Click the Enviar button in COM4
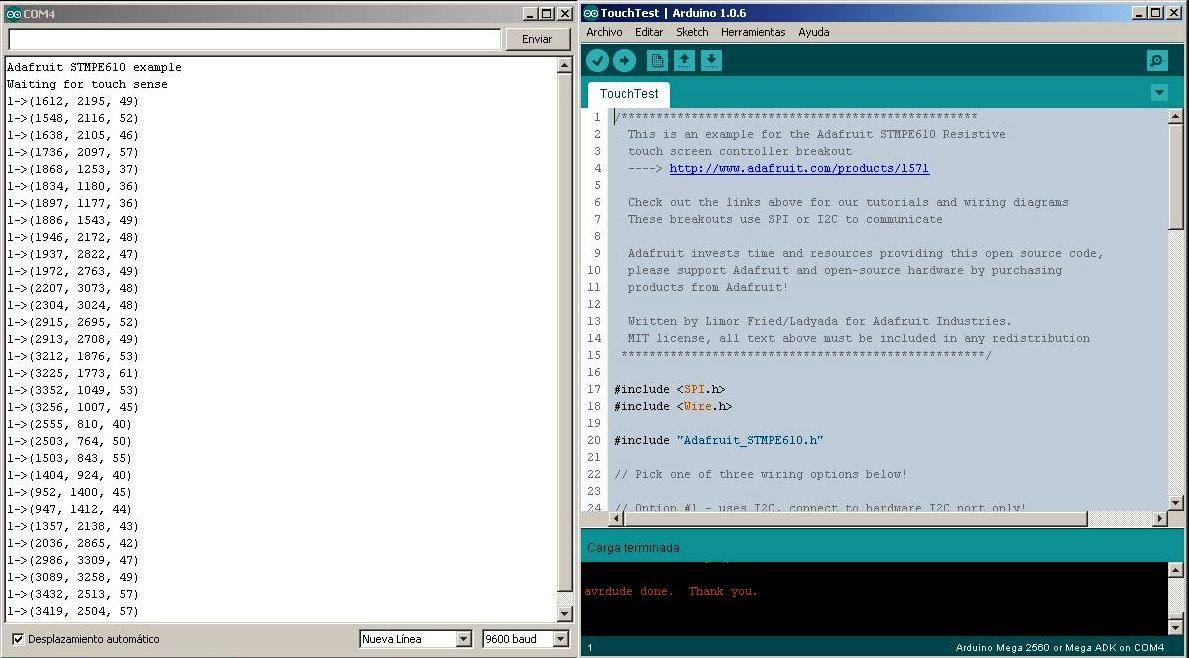Viewport: 1189px width, 658px height. pyautogui.click(x=537, y=39)
